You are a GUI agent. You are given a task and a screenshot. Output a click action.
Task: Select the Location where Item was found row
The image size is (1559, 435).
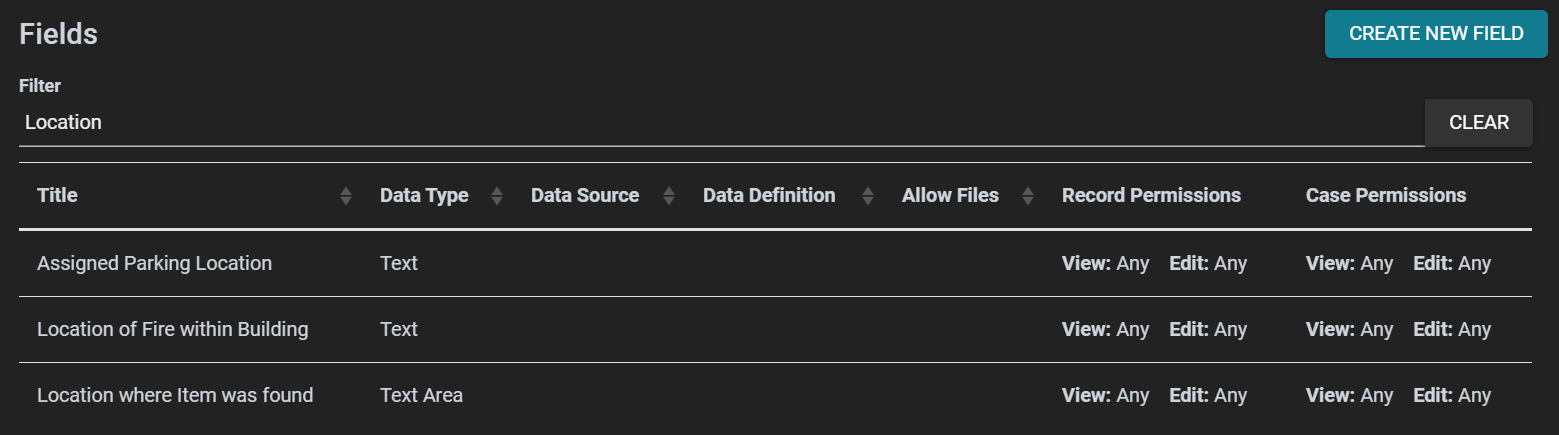pyautogui.click(x=775, y=395)
